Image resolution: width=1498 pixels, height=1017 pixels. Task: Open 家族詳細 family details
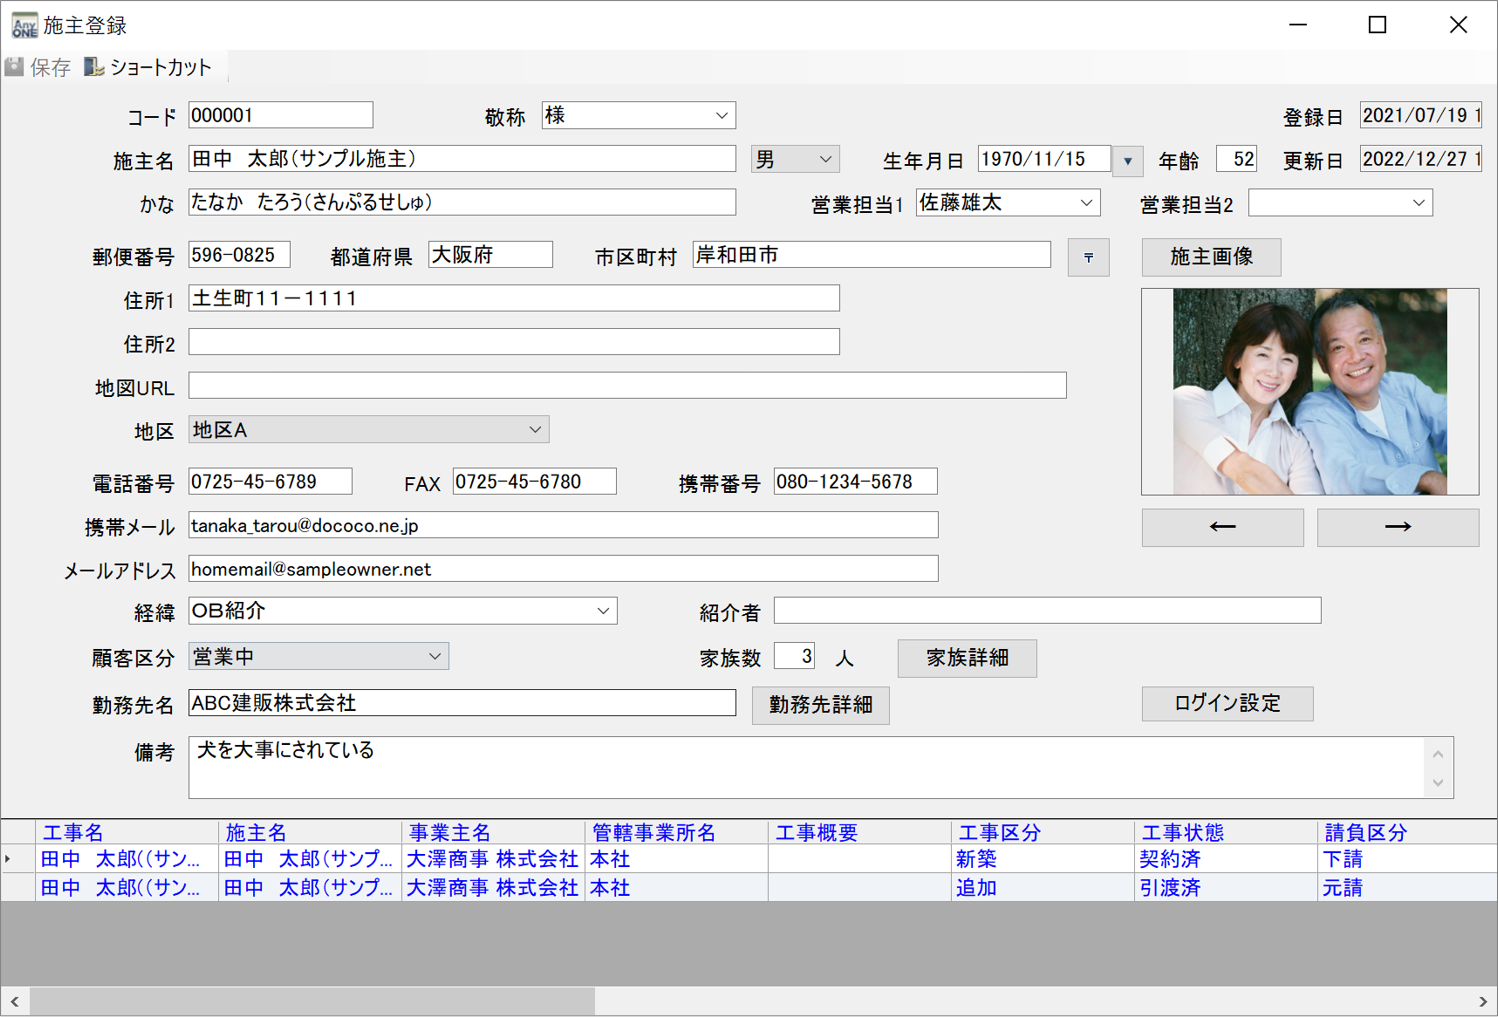pos(966,658)
